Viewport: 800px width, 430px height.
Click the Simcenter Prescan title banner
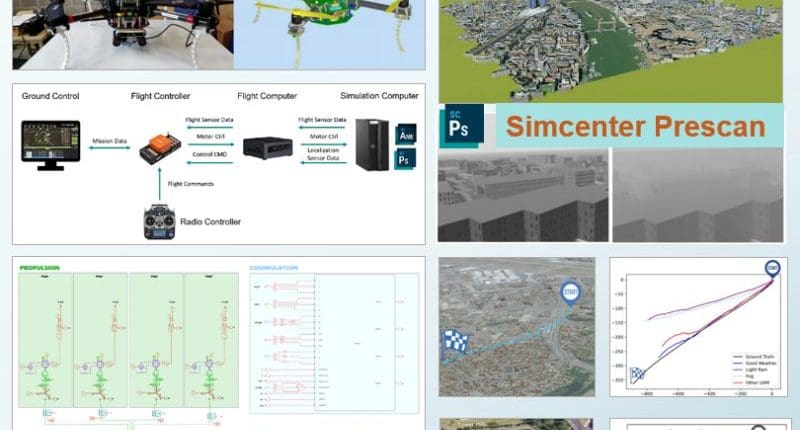click(640, 126)
